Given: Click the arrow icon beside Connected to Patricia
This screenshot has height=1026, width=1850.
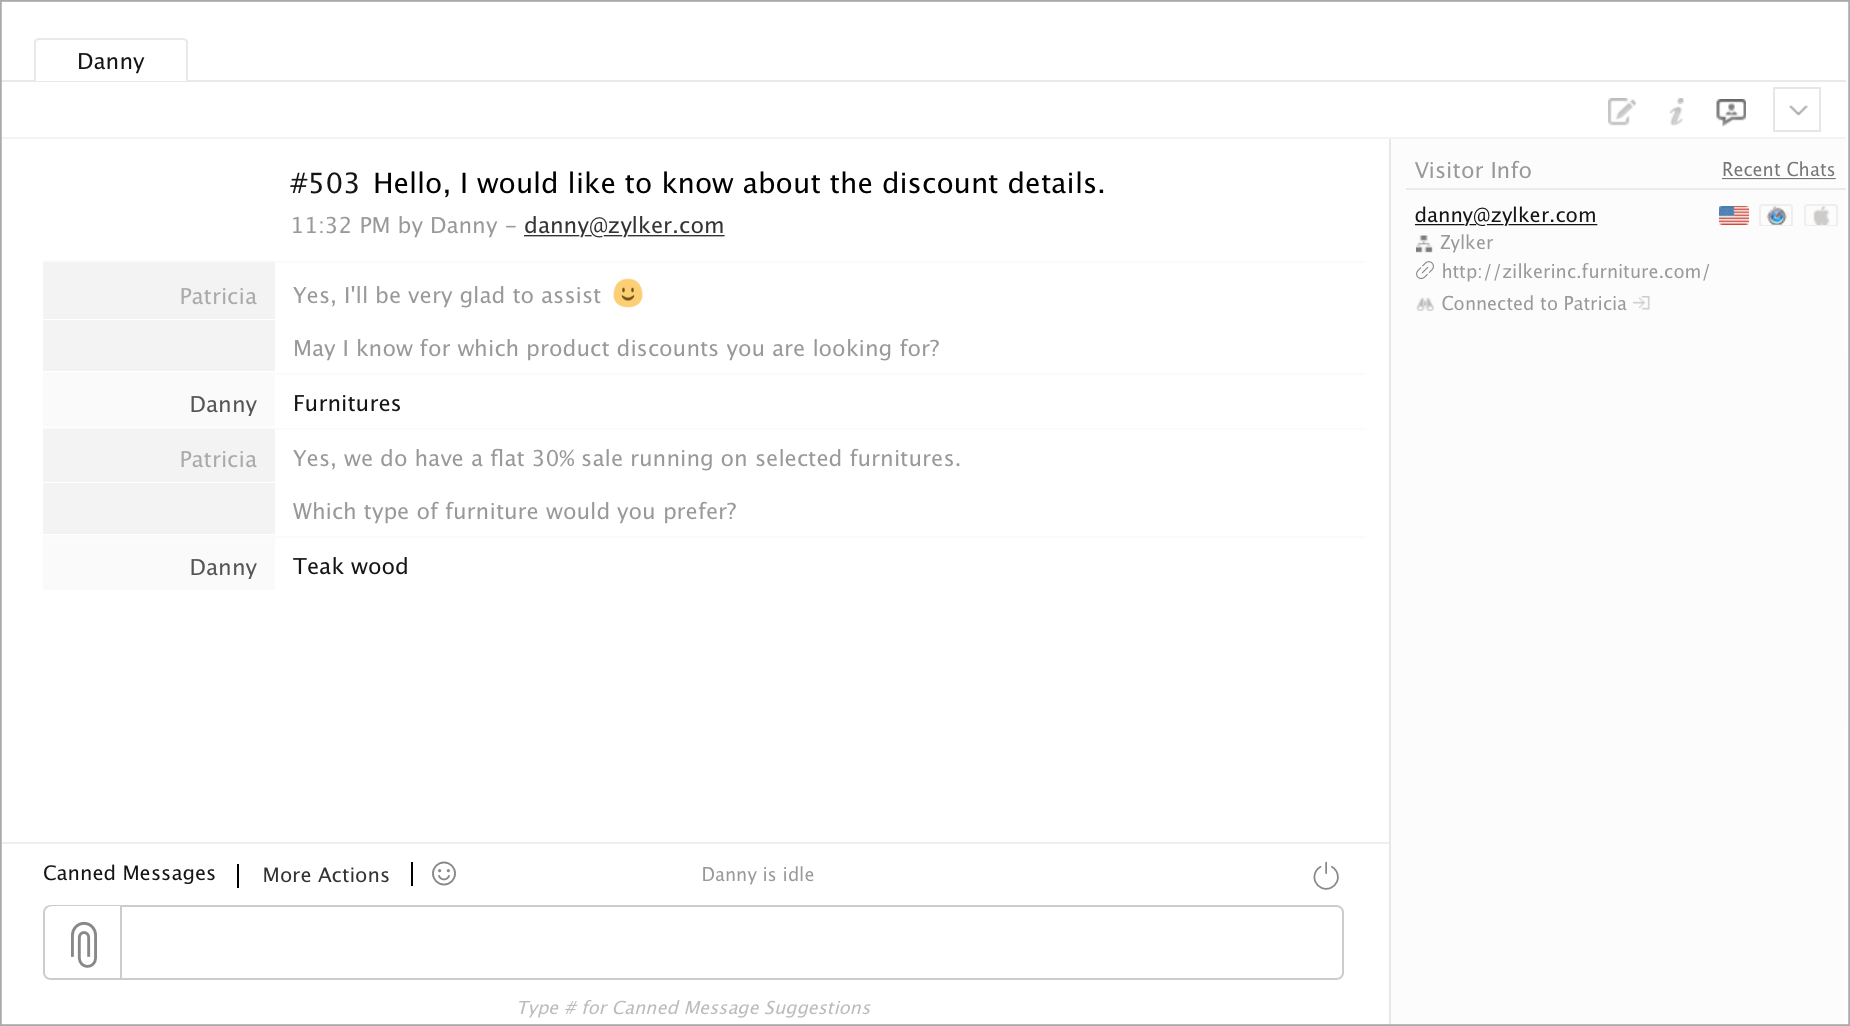Looking at the screenshot, I should [1642, 303].
